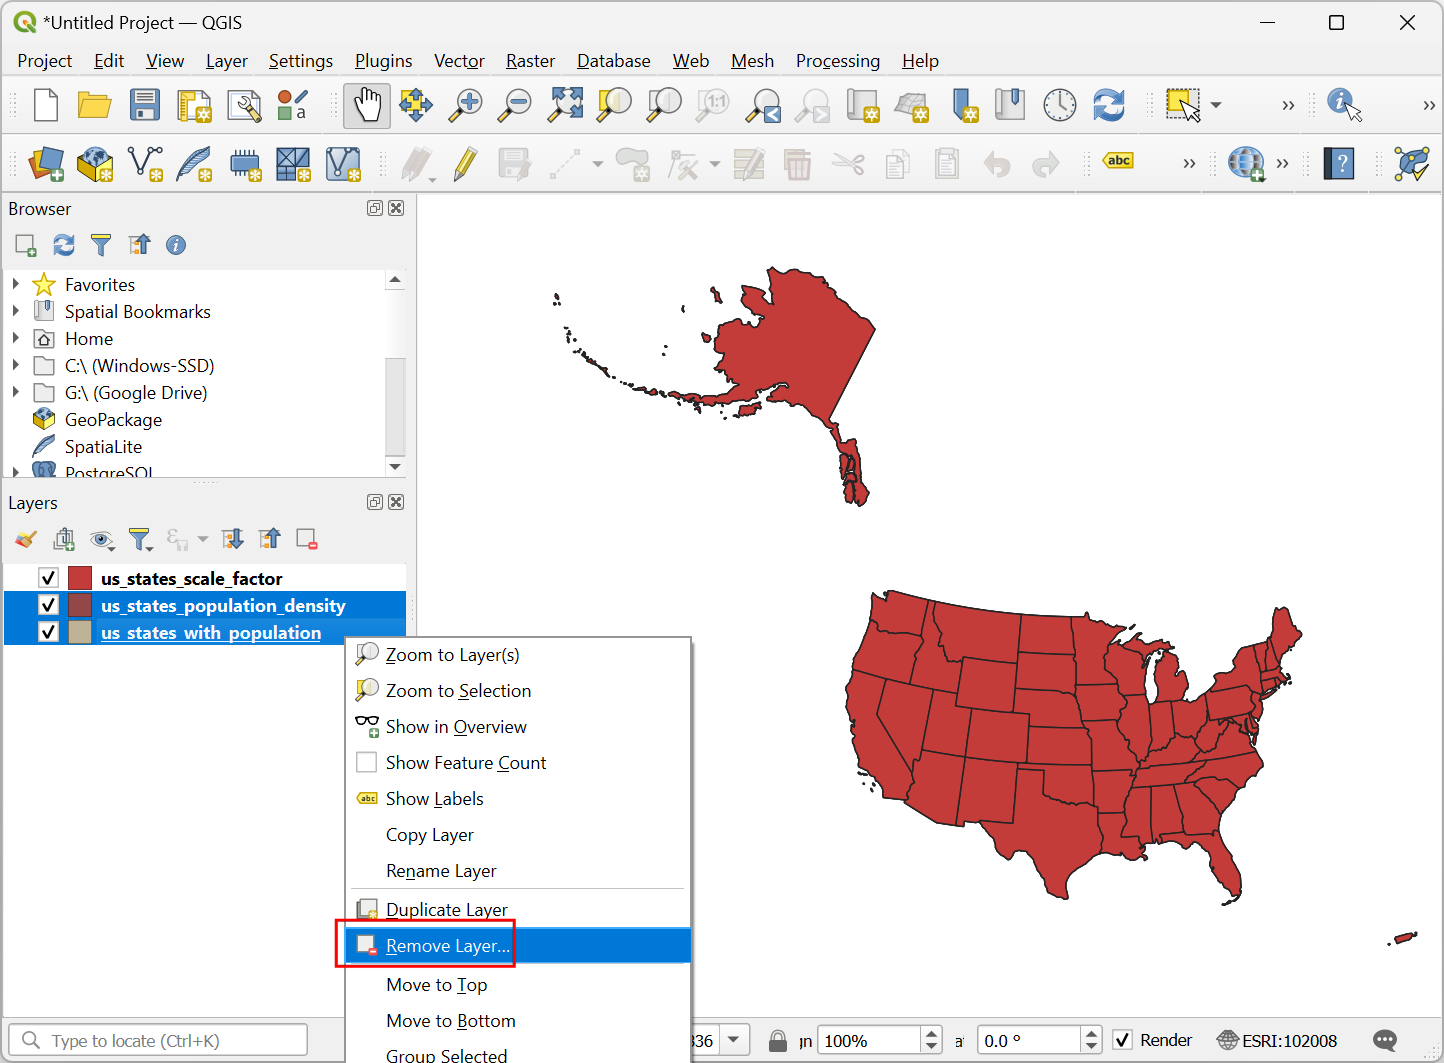Select the Pan Map hand tool
The height and width of the screenshot is (1063, 1444).
(x=367, y=105)
